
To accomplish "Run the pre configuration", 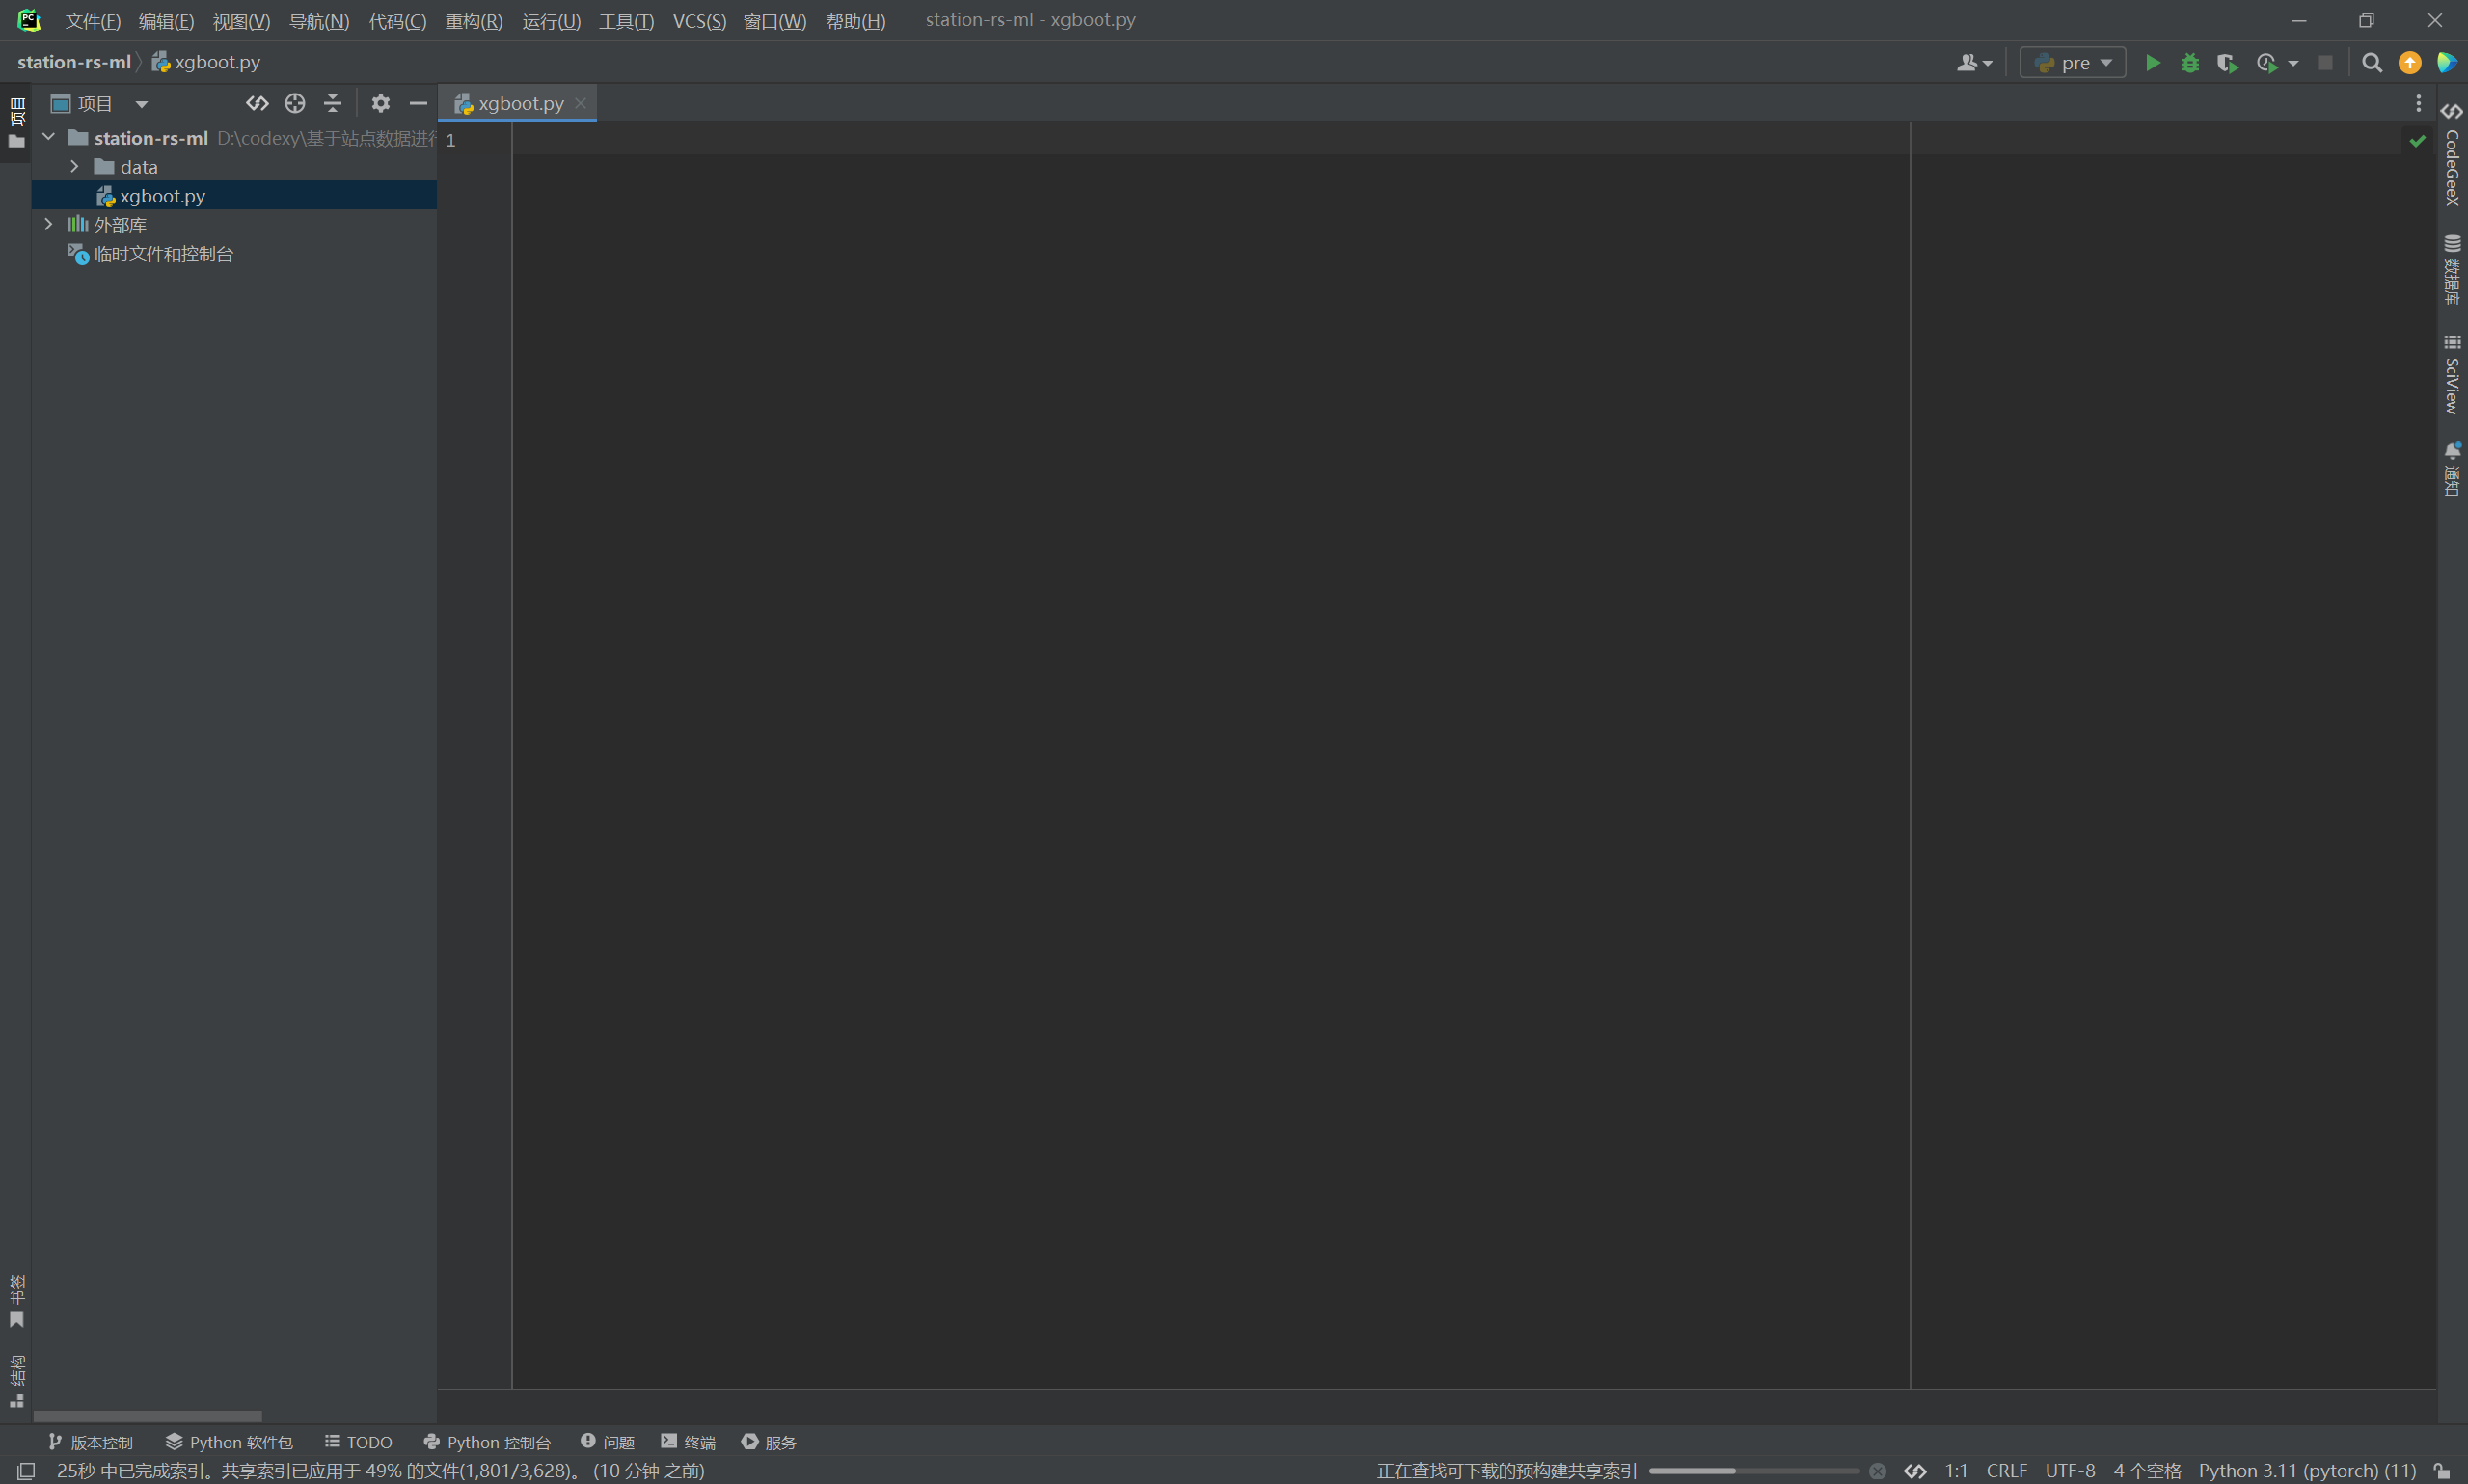I will (2152, 62).
